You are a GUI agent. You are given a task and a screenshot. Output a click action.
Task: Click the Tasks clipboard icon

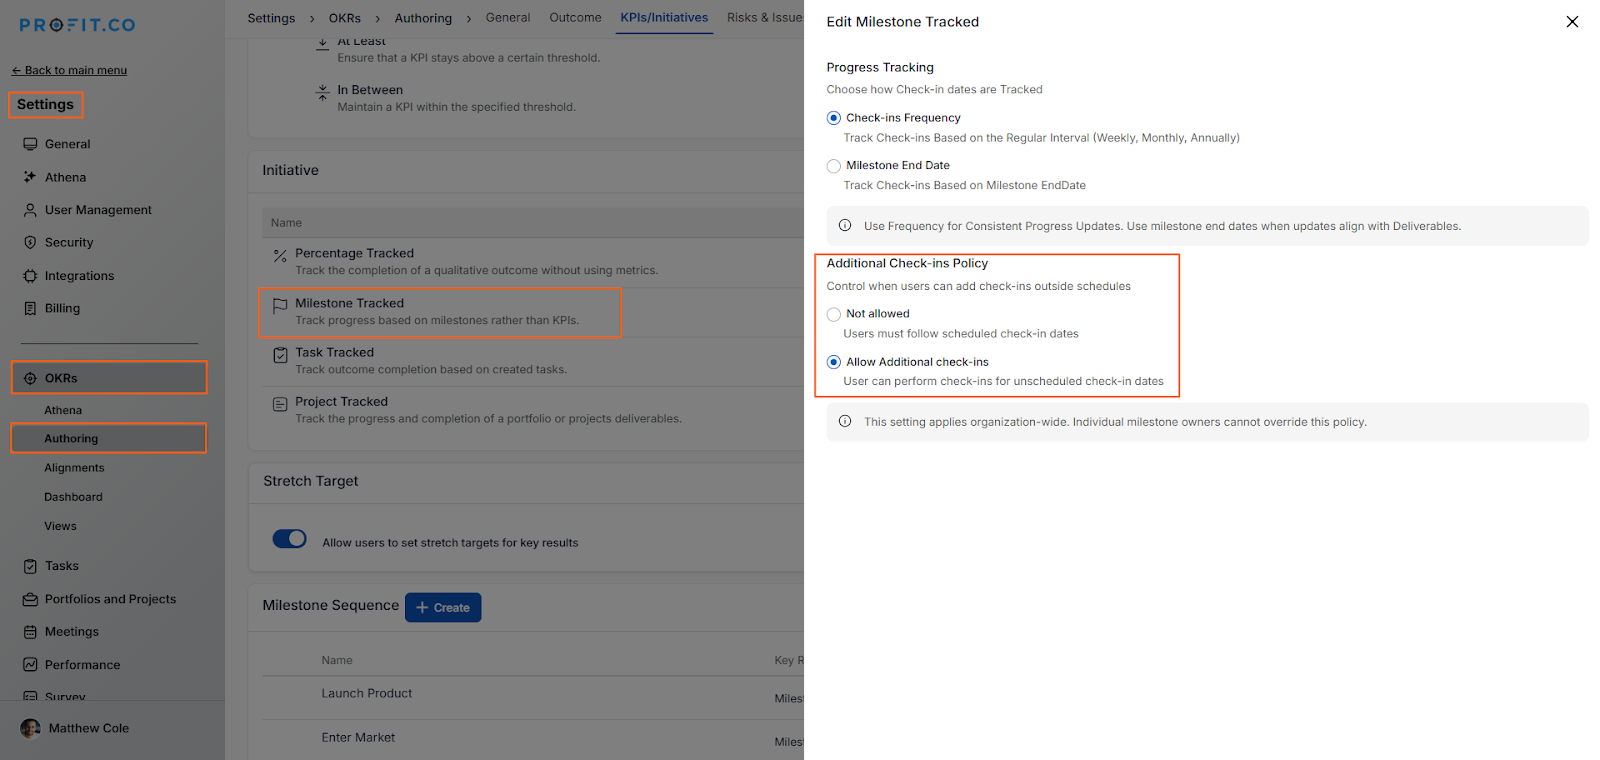(x=30, y=566)
